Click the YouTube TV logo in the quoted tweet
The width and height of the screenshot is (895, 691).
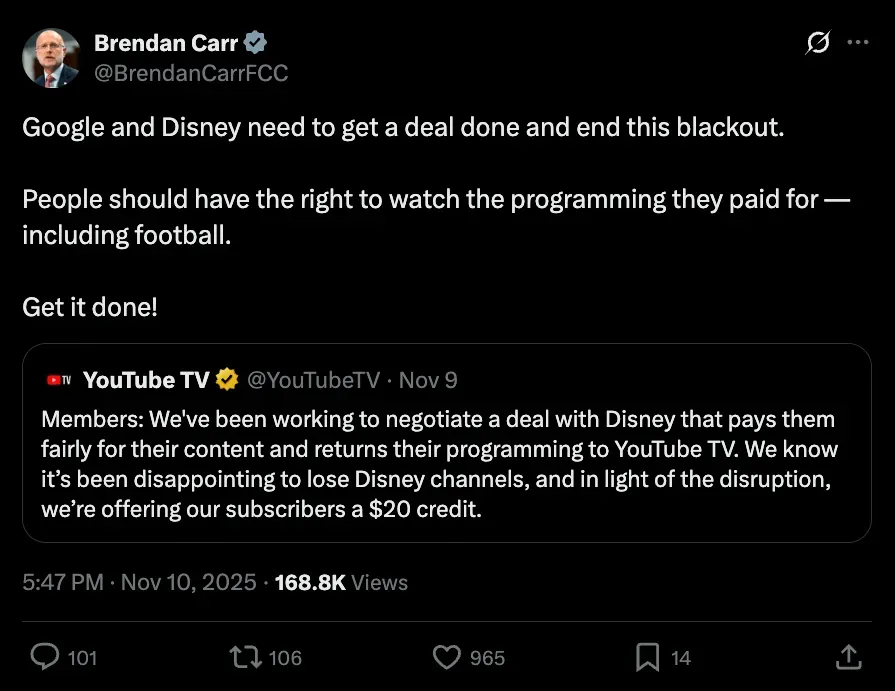click(58, 380)
